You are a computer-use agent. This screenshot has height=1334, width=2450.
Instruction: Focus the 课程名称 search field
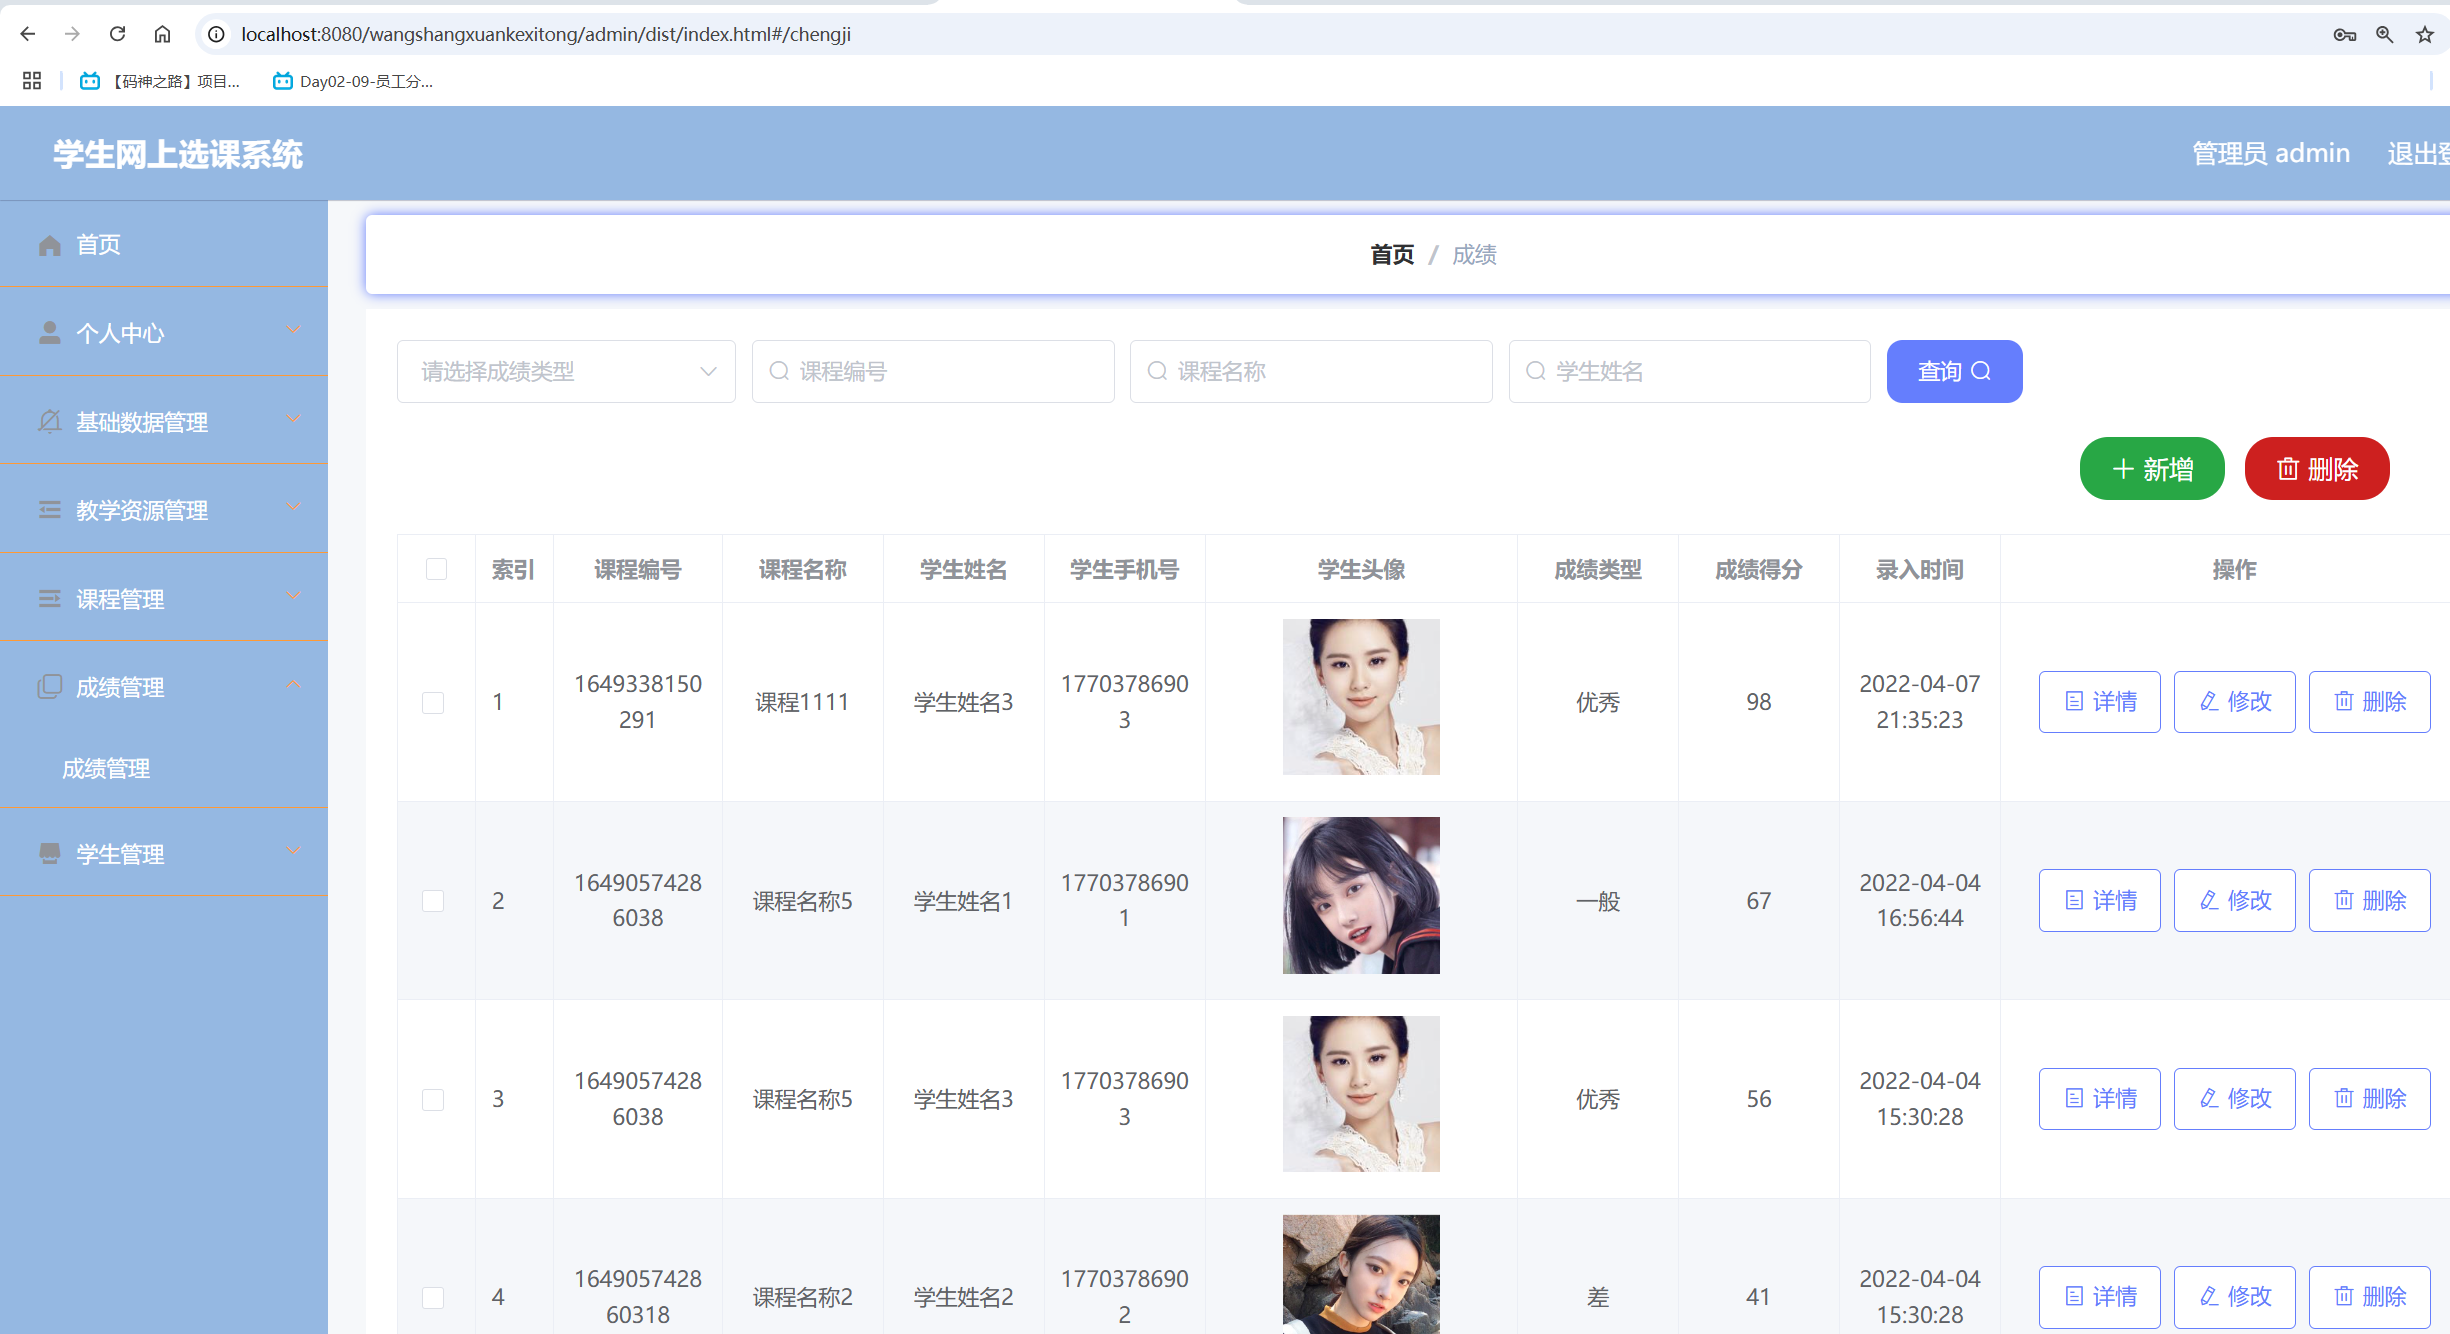coord(1311,372)
